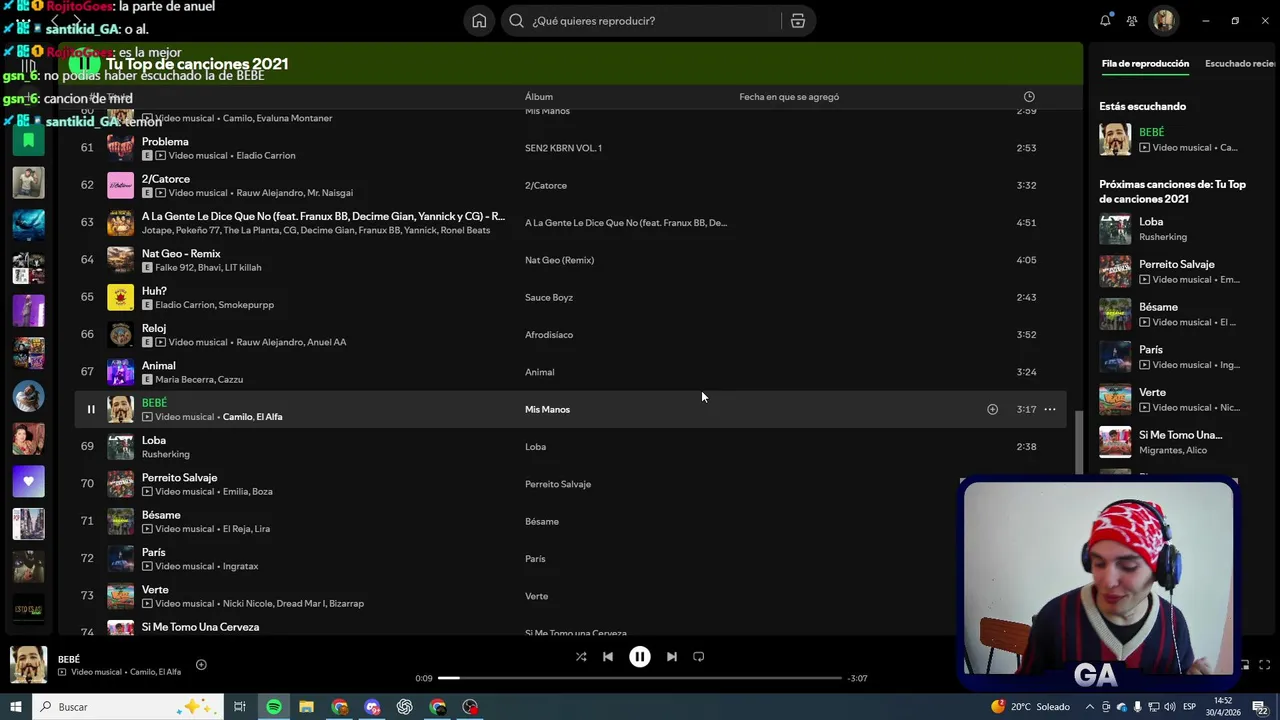1280x720 pixels.
Task: Open the volume control in system tray
Action: (1168, 707)
